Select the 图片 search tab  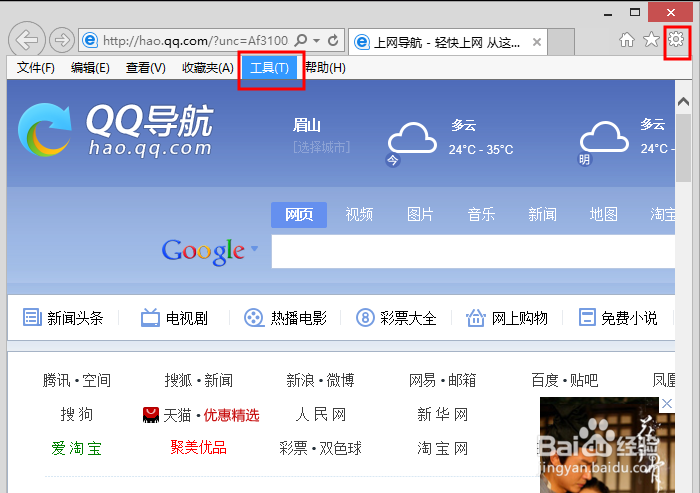pyautogui.click(x=420, y=215)
